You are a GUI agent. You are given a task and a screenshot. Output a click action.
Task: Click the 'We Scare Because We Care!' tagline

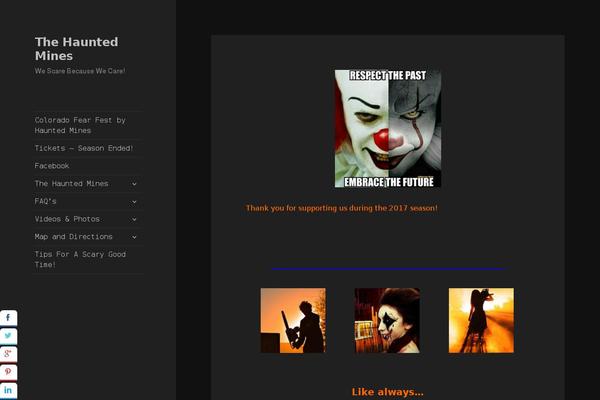tap(80, 71)
